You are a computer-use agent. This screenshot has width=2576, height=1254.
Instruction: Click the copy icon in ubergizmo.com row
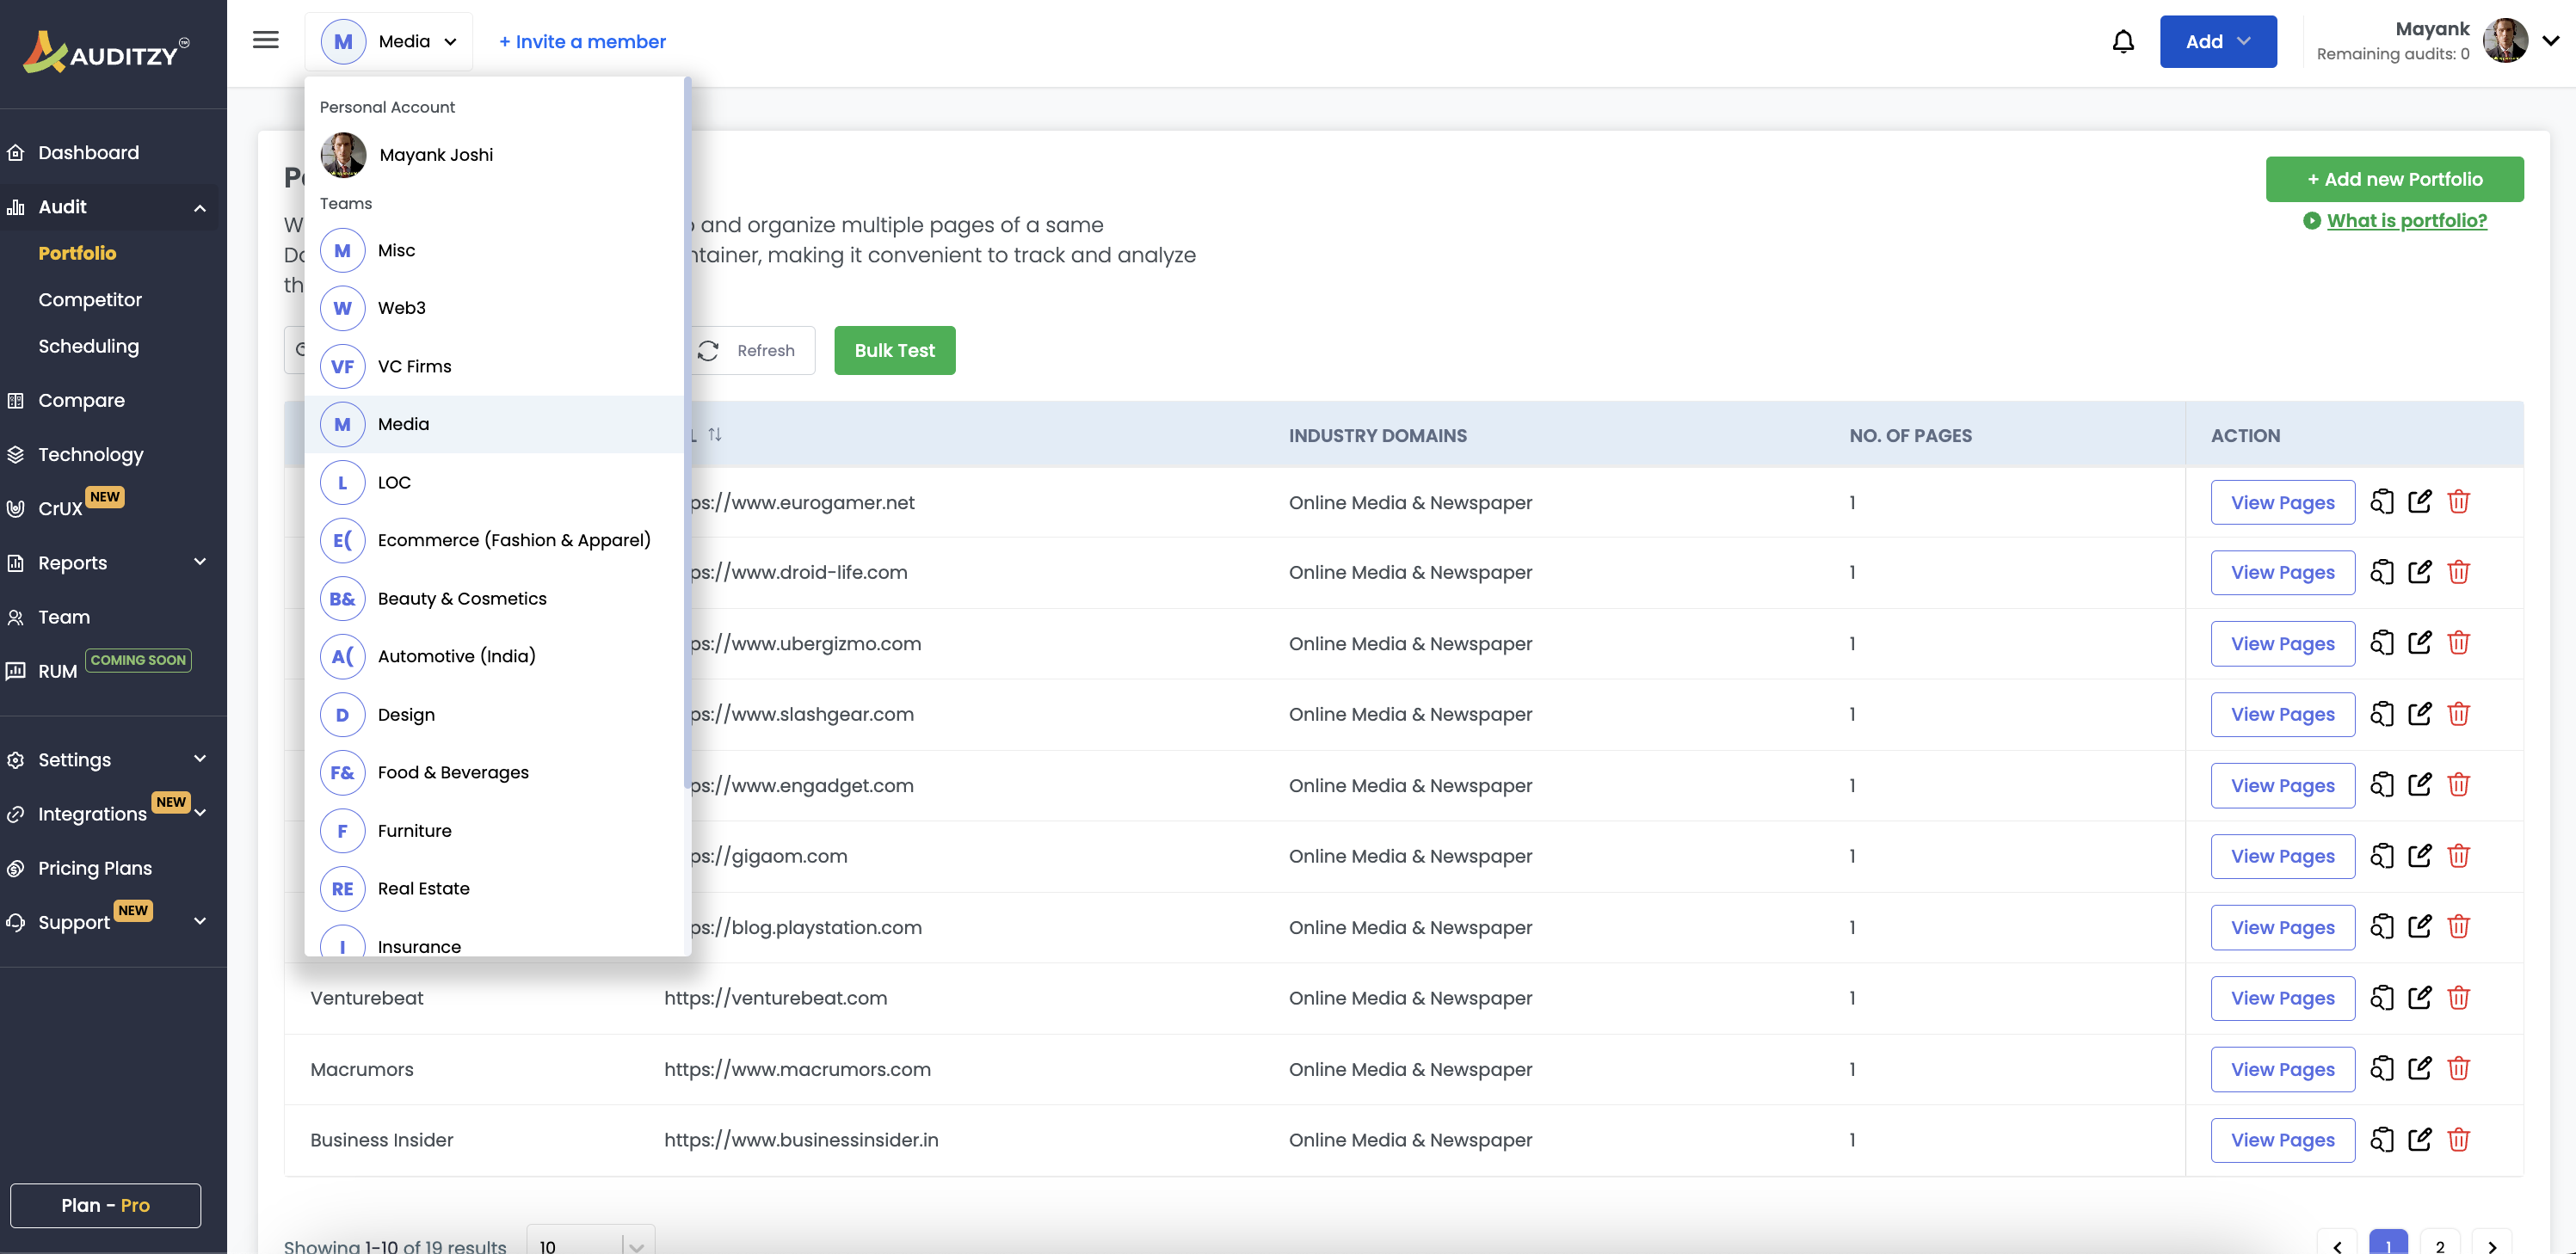pyautogui.click(x=2382, y=643)
